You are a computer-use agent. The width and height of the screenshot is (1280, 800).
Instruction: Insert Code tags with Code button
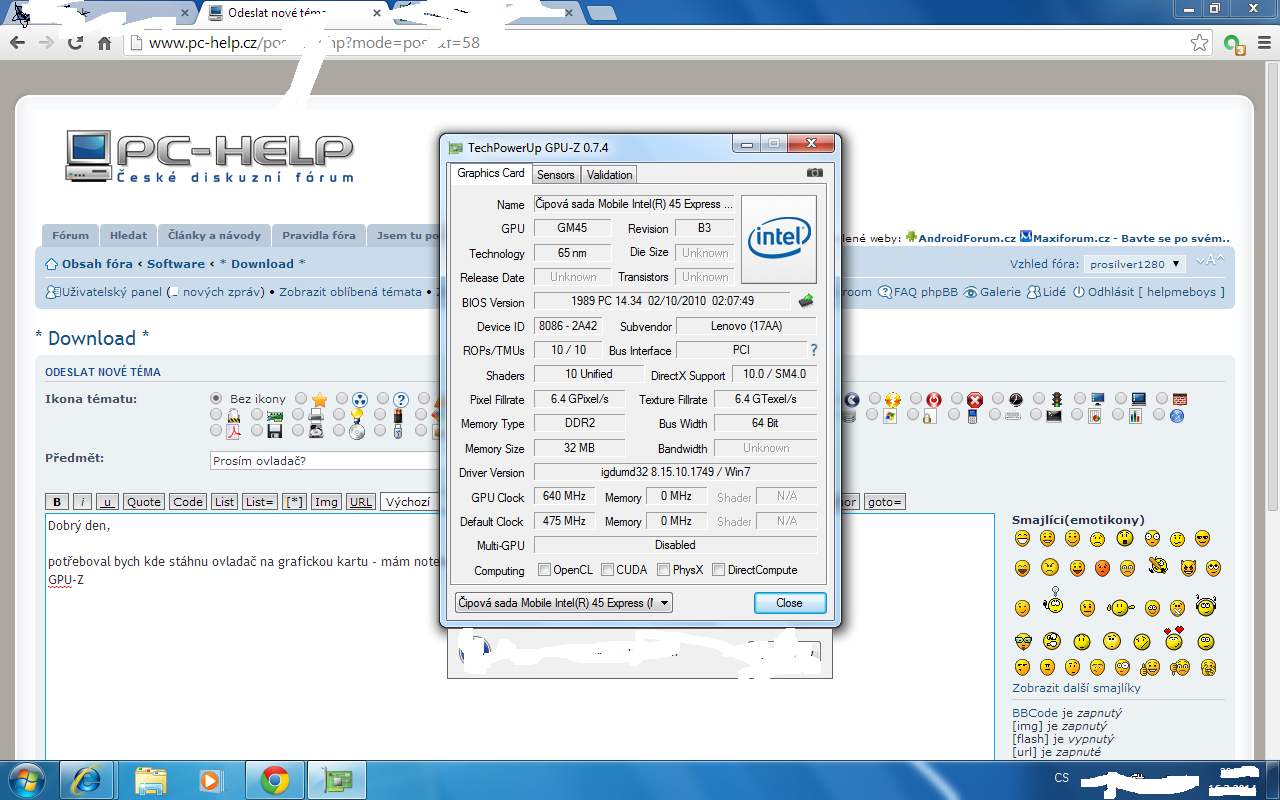pos(187,502)
